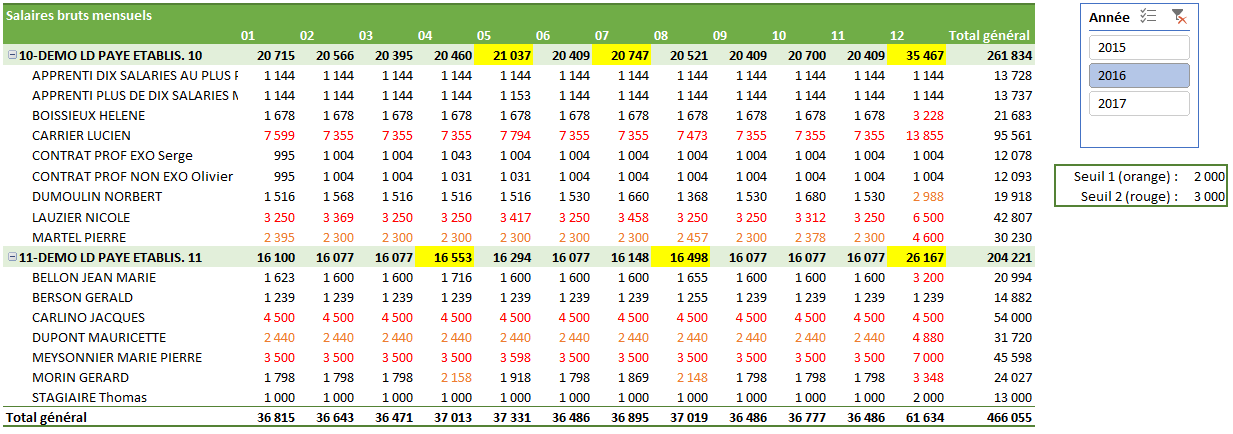Enable multi-select in the Année slicer
Screen dimensions: 1233x434
(x=1148, y=17)
